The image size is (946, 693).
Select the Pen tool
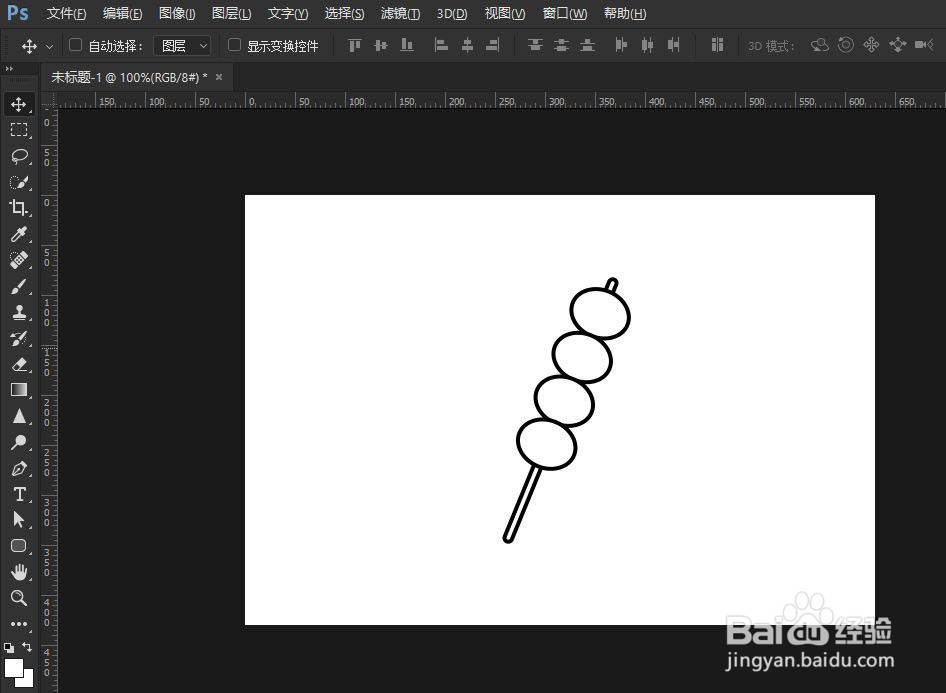pos(19,469)
